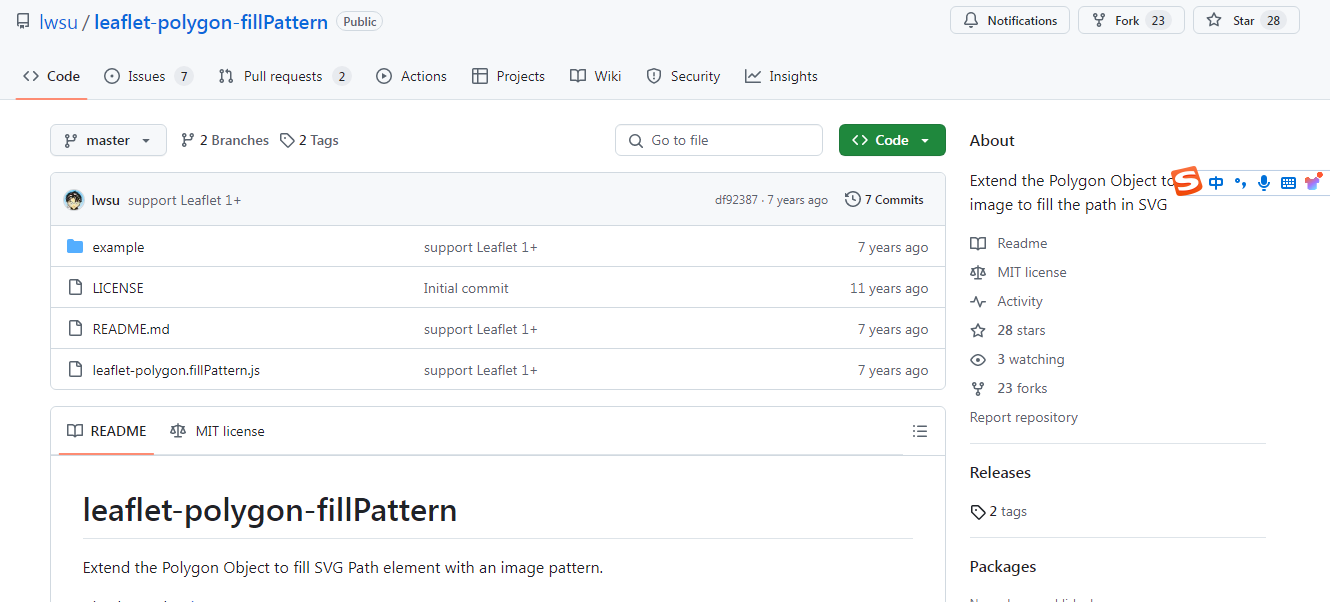The height and width of the screenshot is (602, 1330).
Task: Open the MIT license link in About
Action: pyautogui.click(x=1018, y=272)
